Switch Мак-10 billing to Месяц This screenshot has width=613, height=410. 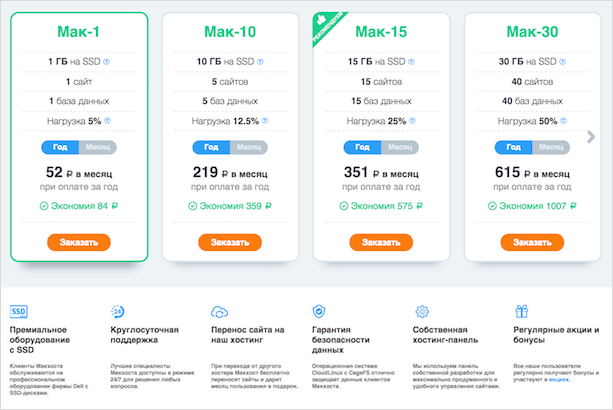[x=249, y=147]
